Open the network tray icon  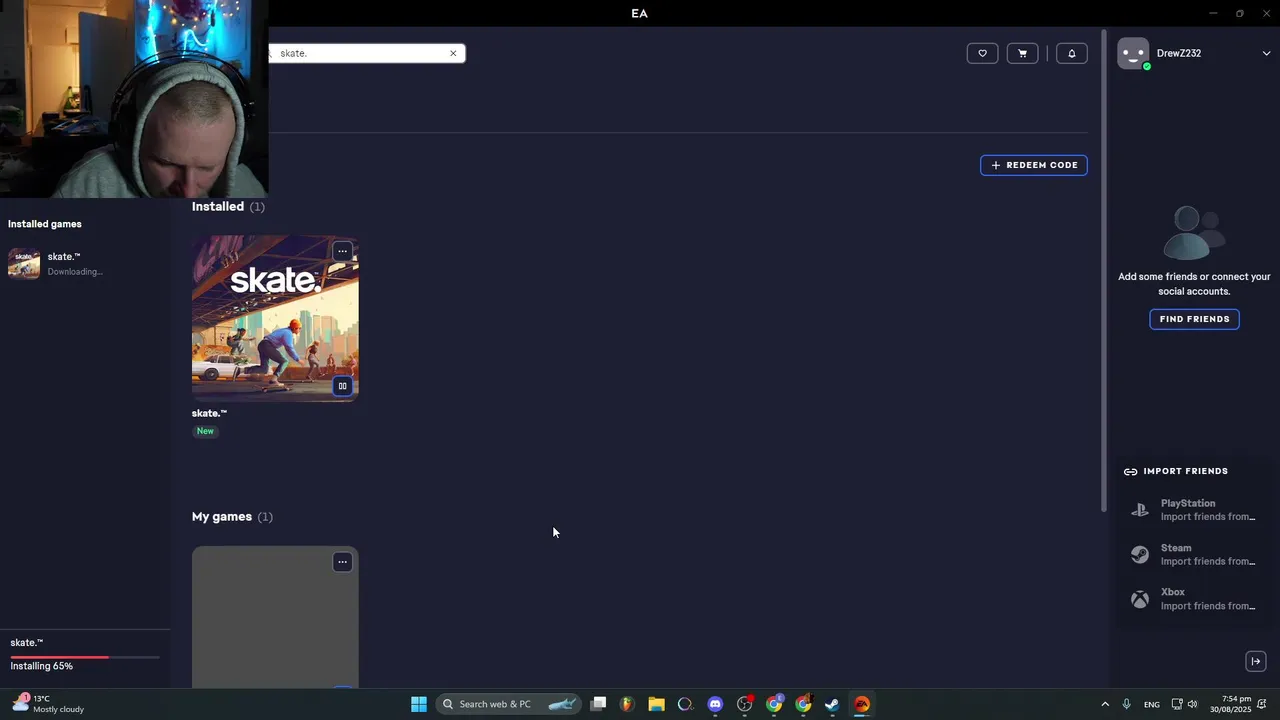[1177, 704]
